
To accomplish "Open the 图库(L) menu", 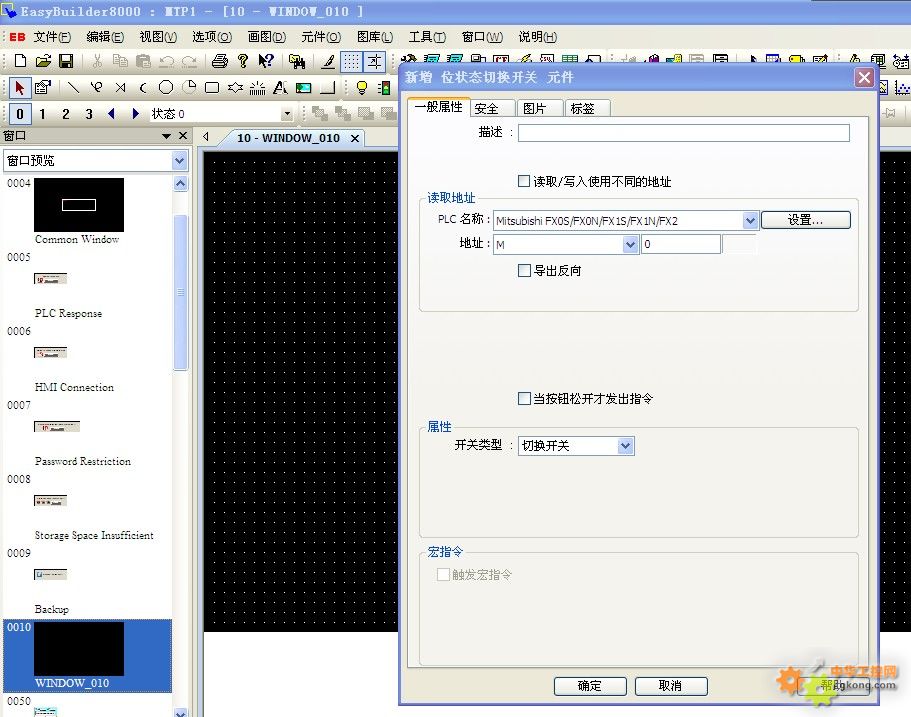I will 375,37.
